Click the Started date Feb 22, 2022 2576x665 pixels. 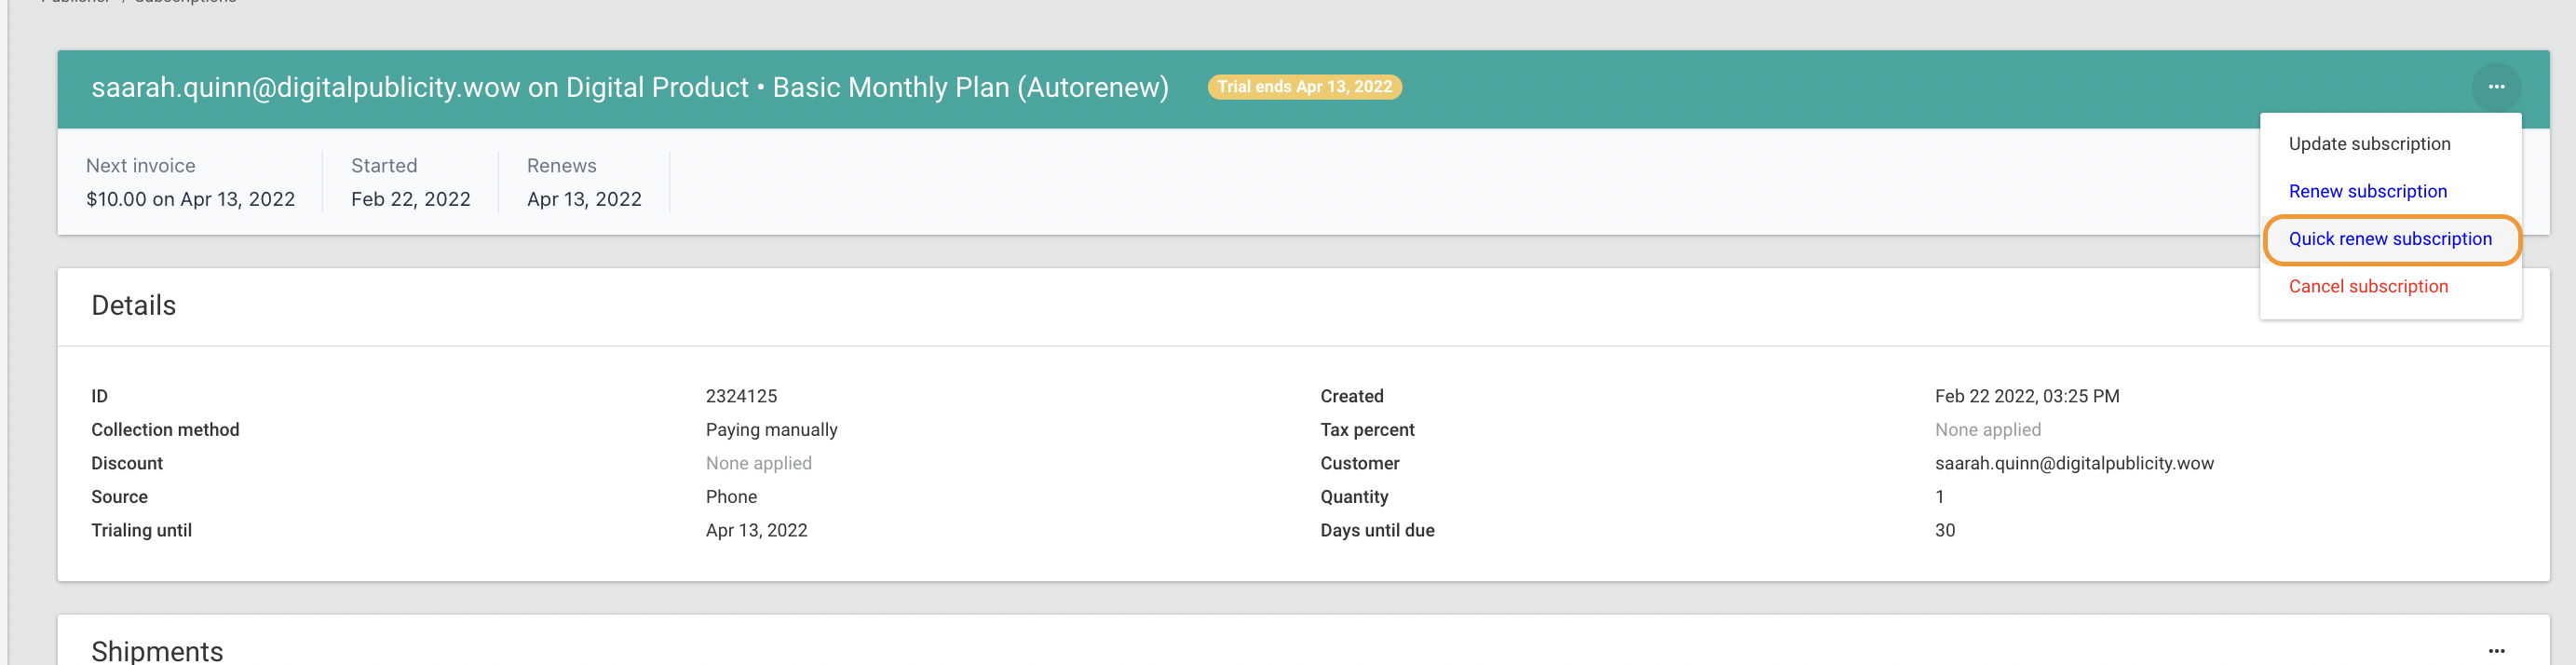(410, 199)
